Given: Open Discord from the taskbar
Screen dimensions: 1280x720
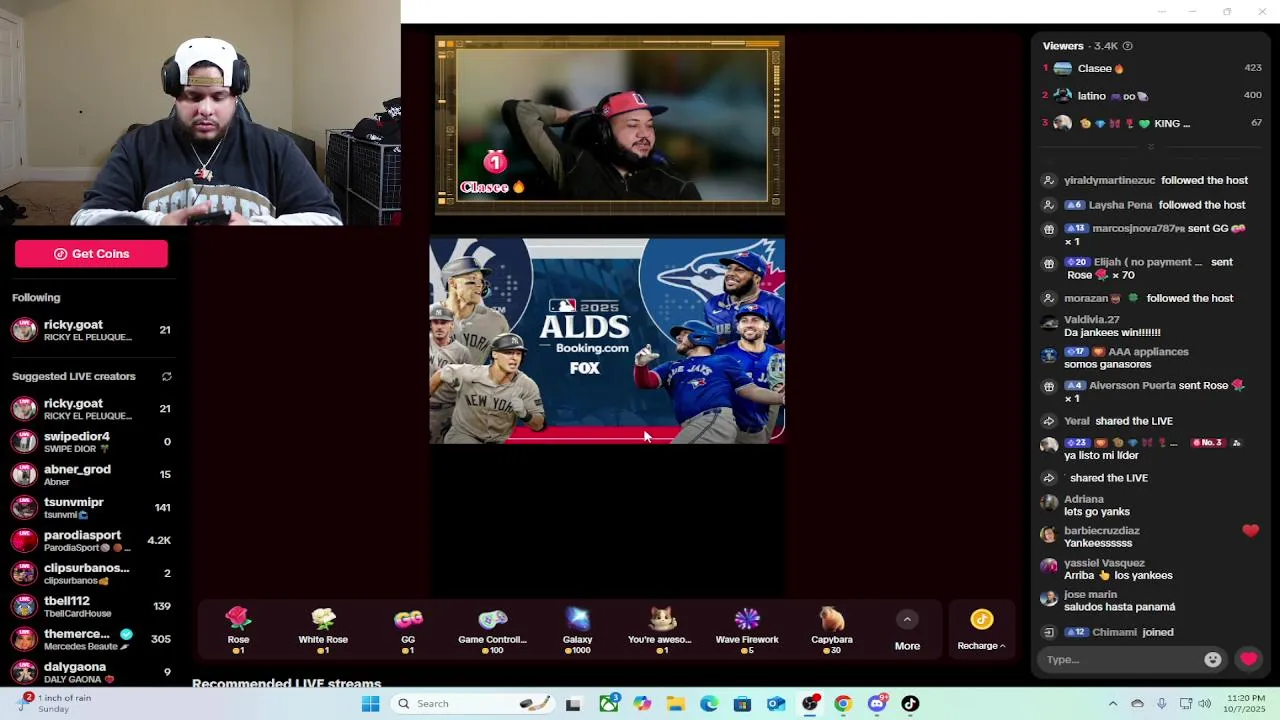Looking at the screenshot, I should pyautogui.click(x=877, y=704).
